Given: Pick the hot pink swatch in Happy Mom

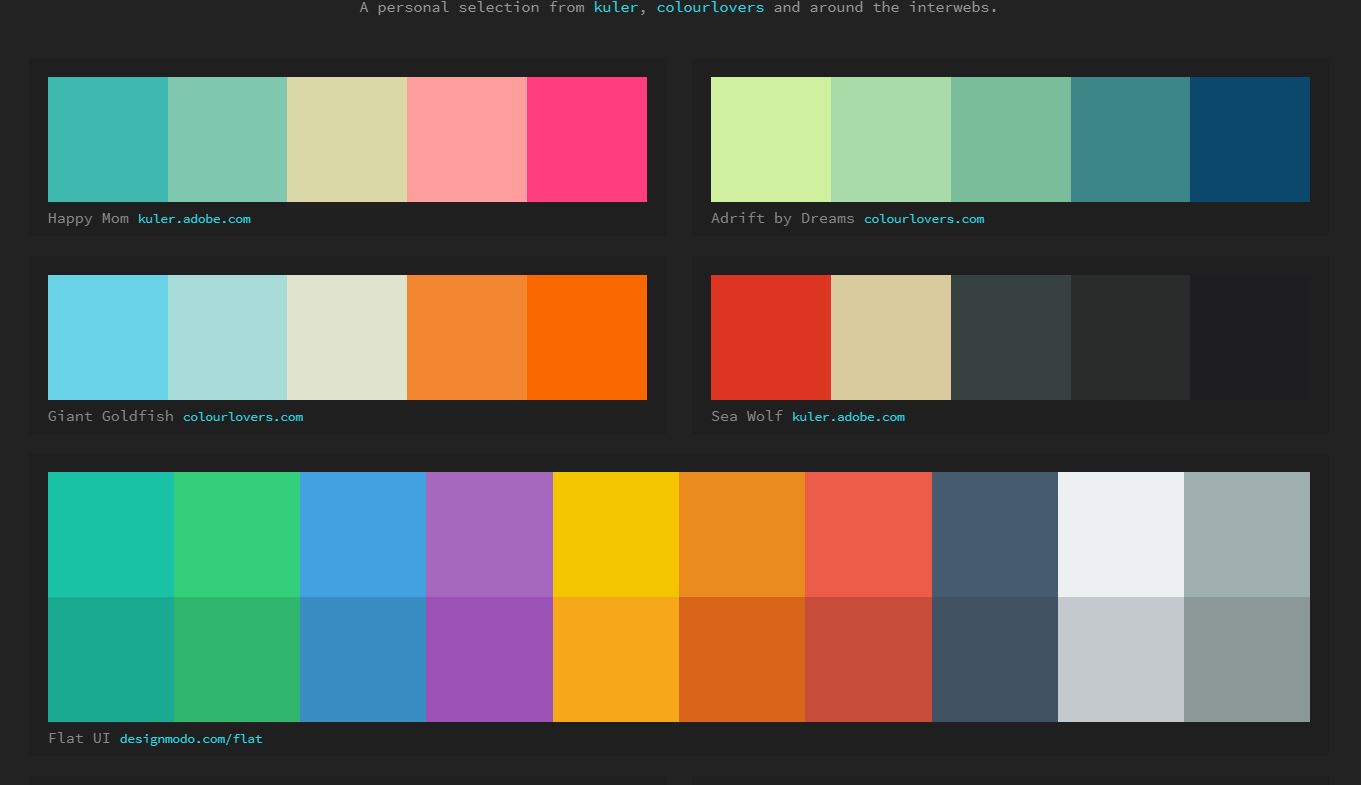Looking at the screenshot, I should pos(587,139).
